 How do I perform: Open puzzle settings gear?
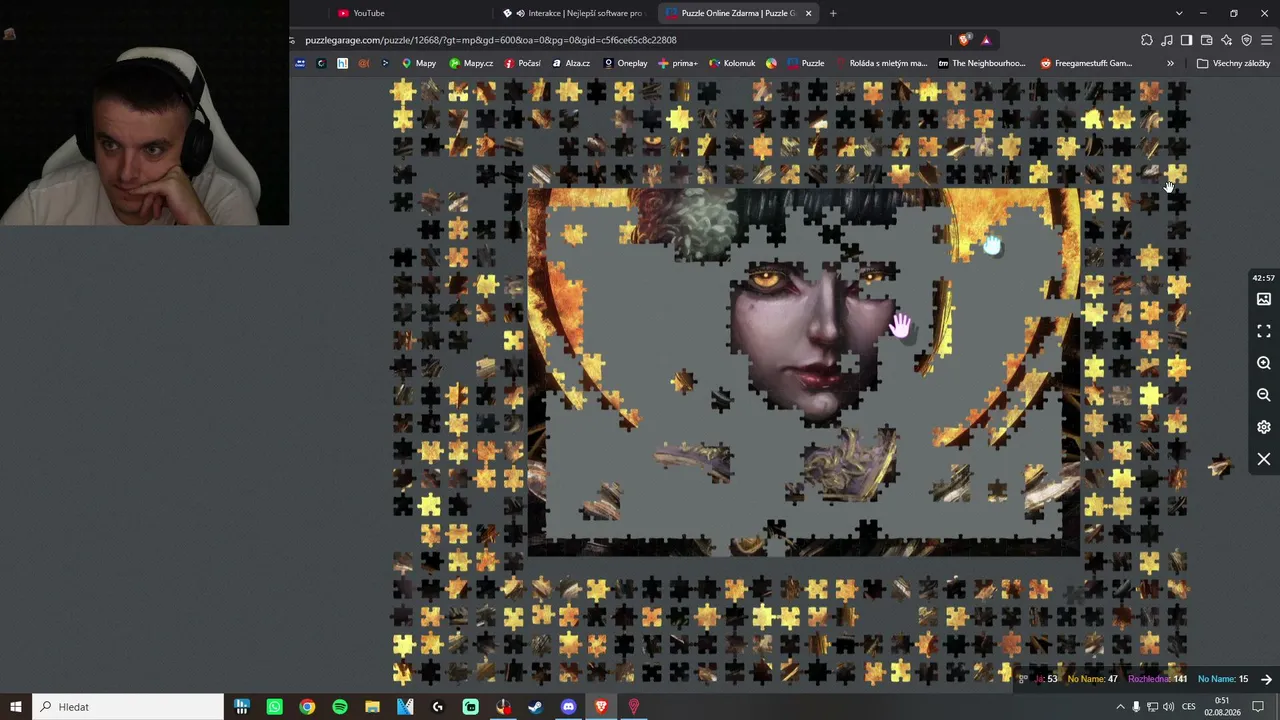[x=1264, y=427]
